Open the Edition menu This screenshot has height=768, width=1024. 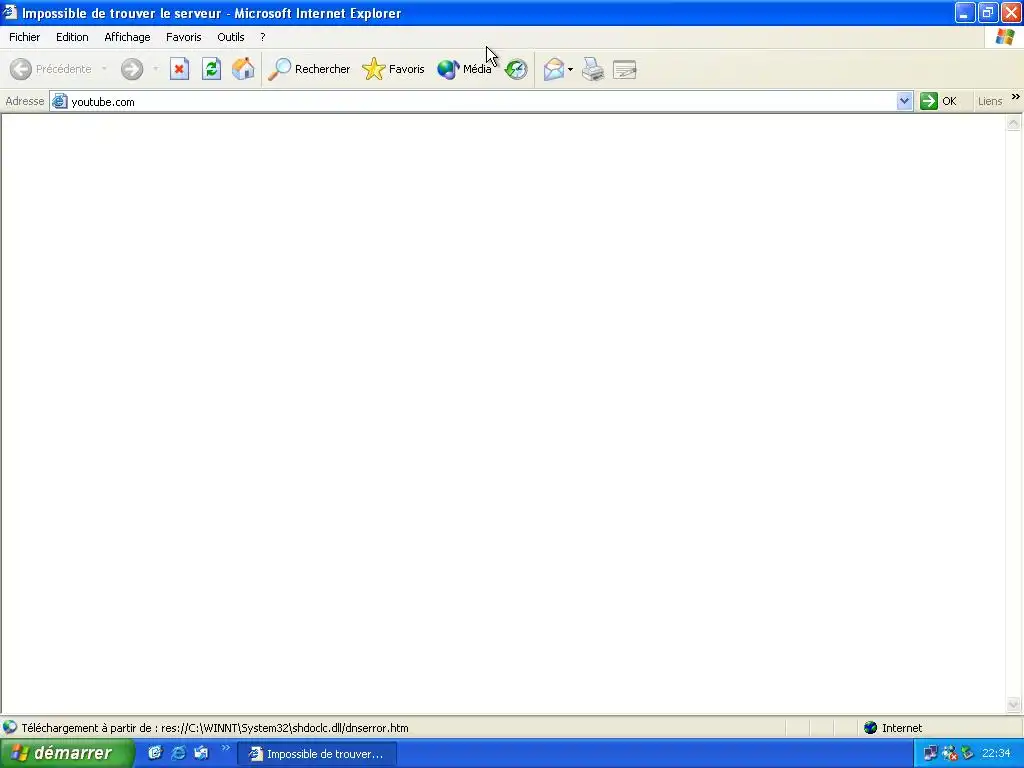click(72, 37)
